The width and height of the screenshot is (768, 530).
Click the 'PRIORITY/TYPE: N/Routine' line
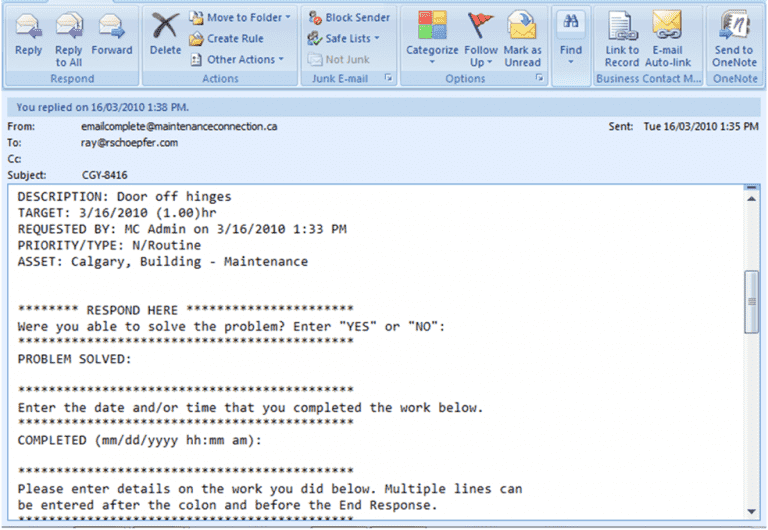(109, 245)
